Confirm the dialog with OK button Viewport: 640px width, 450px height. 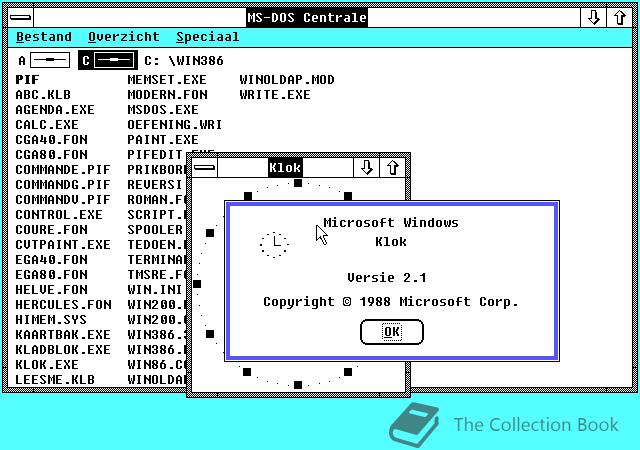tap(392, 332)
